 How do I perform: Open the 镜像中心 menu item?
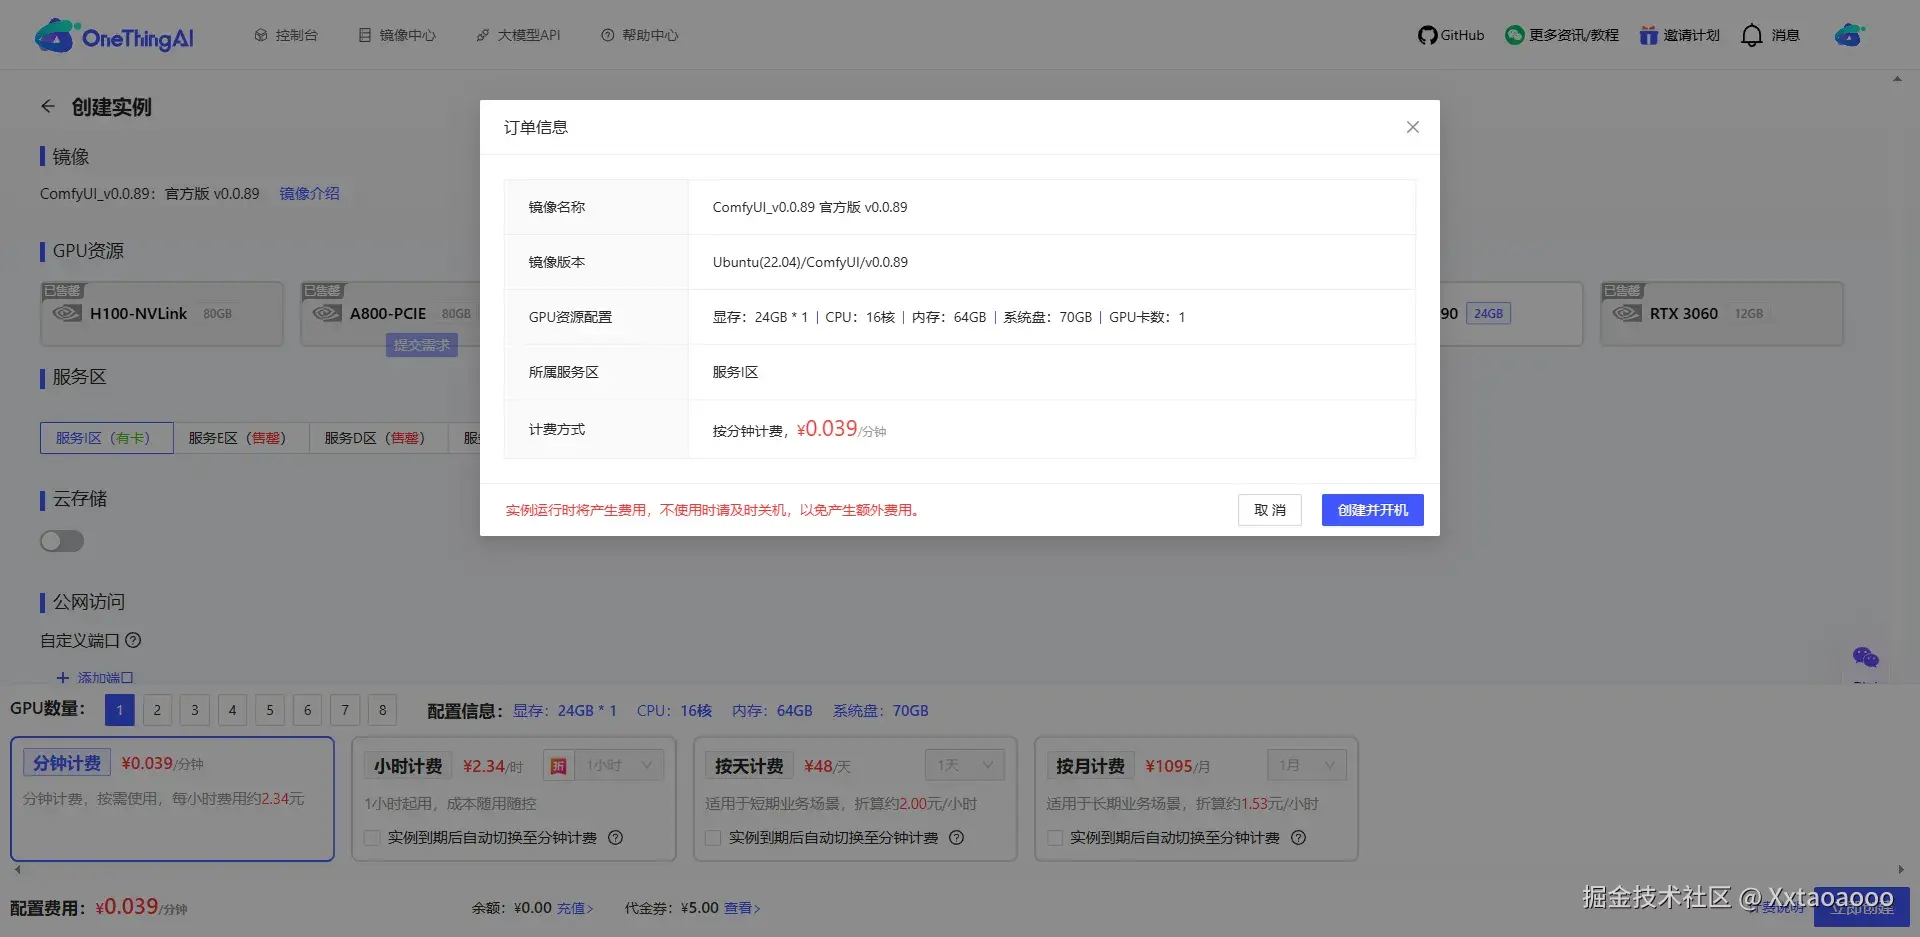[x=397, y=35]
